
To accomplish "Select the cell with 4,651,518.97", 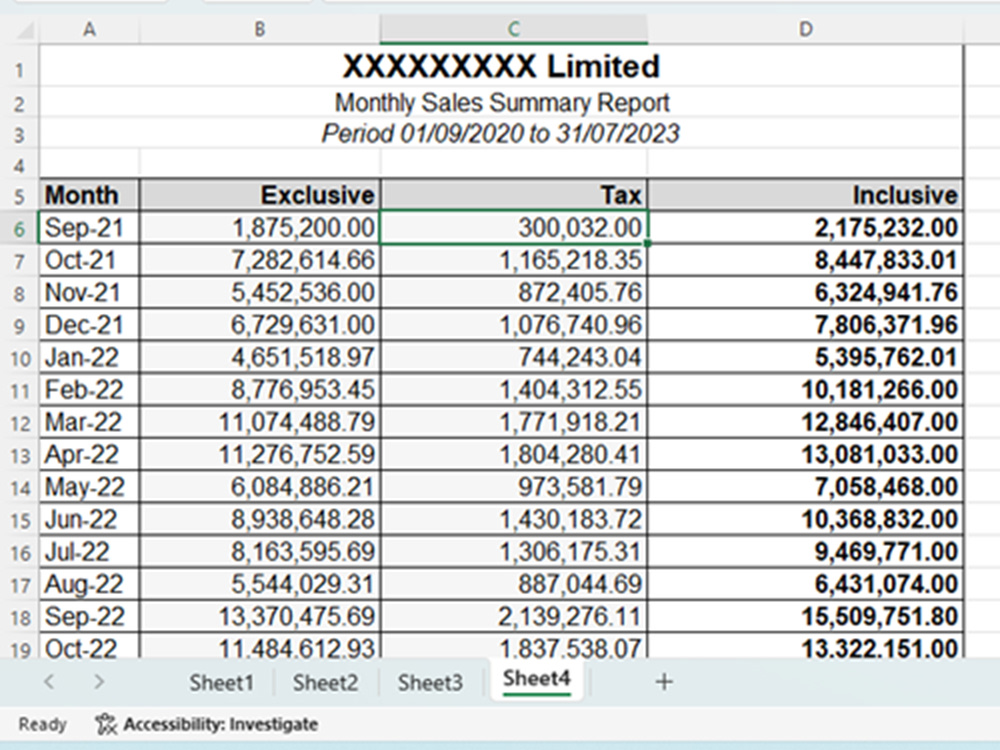I will point(260,357).
